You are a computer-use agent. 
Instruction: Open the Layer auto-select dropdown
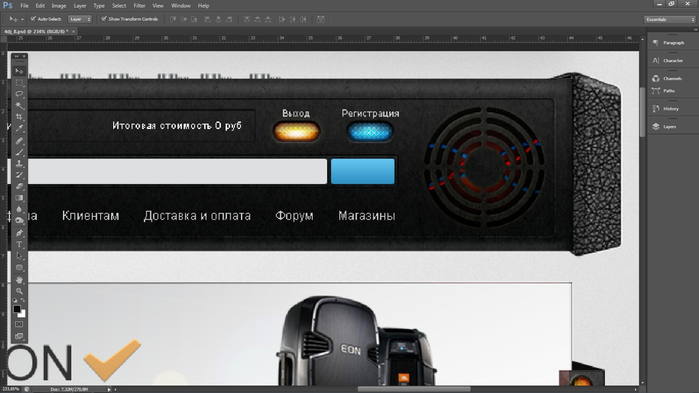tap(80, 19)
